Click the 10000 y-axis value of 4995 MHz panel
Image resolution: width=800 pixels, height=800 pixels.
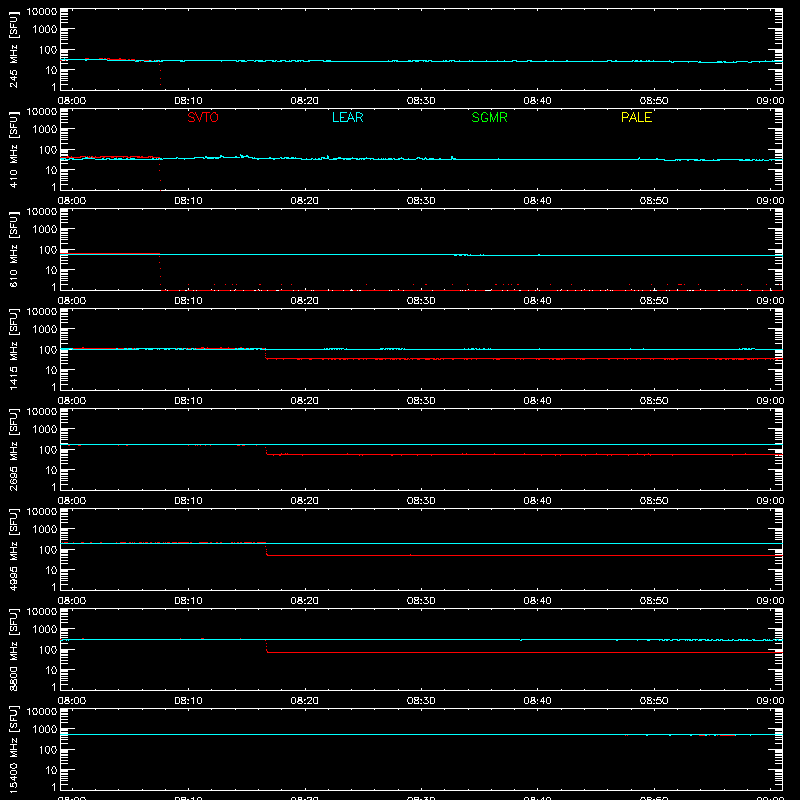pyautogui.click(x=42, y=512)
